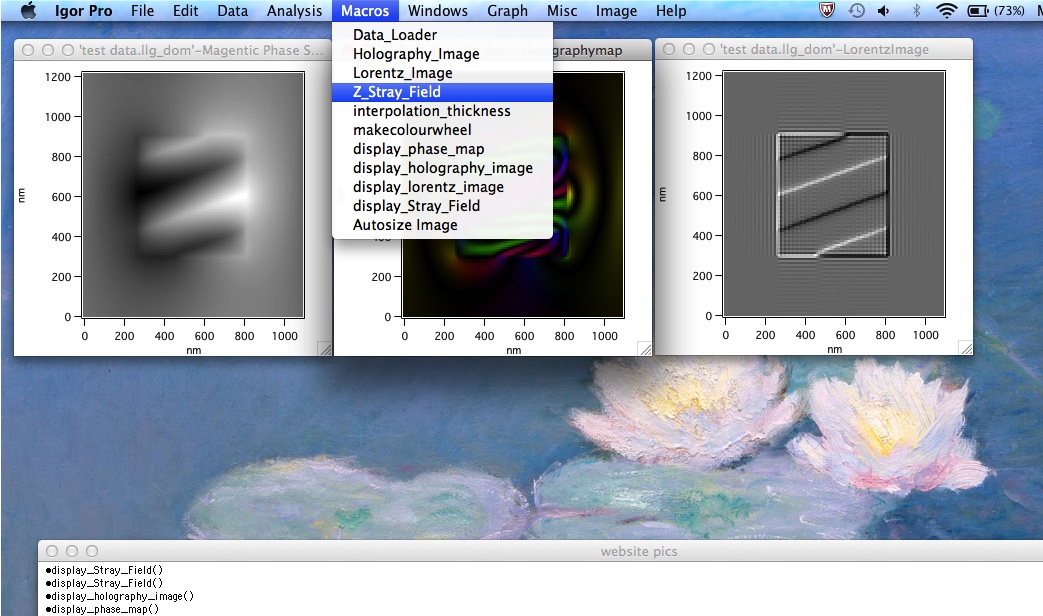Open the Apple menu icon
Screen dimensions: 1043x616
coord(28,11)
